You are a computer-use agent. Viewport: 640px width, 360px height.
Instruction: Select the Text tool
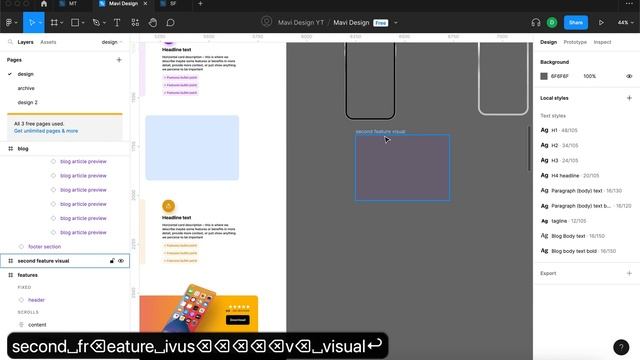(x=117, y=23)
